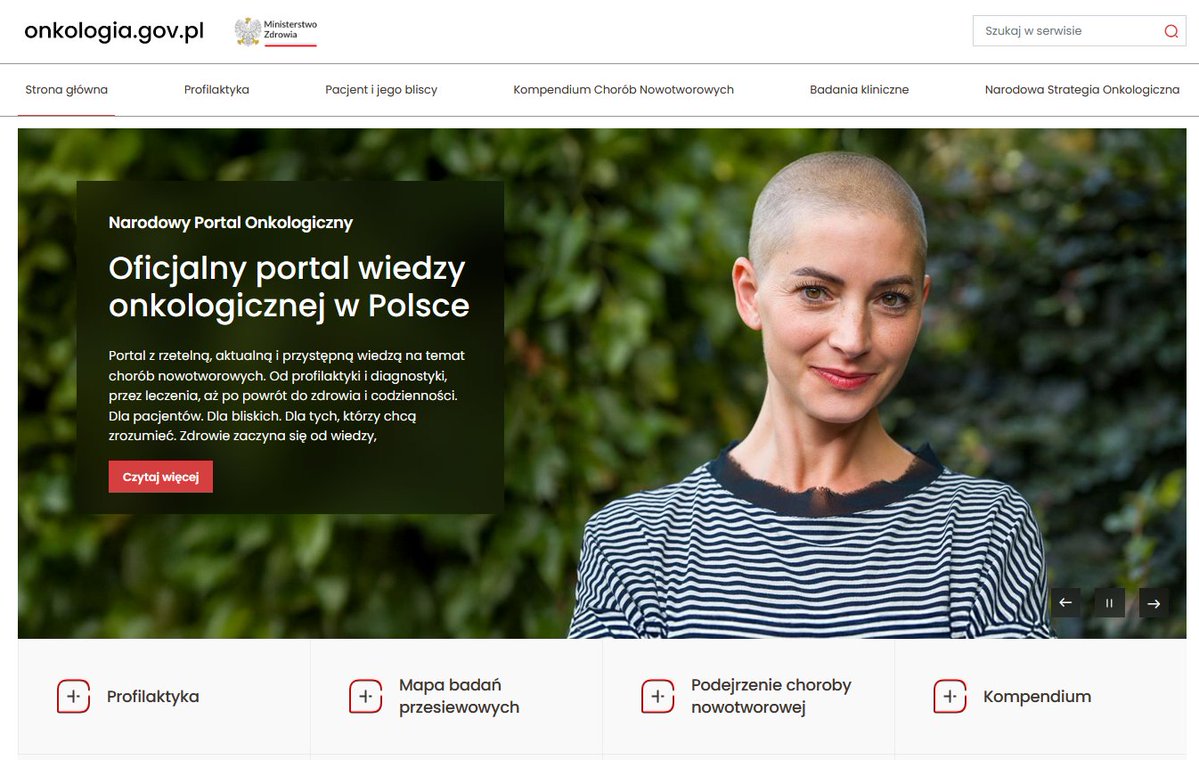Pause the hero slideshow
The width and height of the screenshot is (1199, 760).
[1110, 602]
